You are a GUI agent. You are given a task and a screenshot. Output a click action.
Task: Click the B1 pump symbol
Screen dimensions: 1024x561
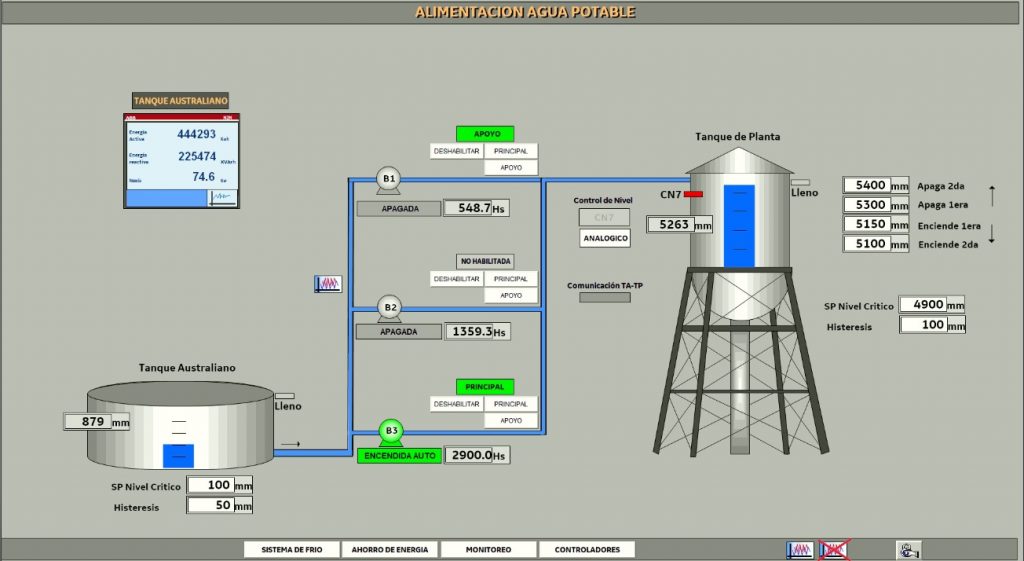[388, 179]
